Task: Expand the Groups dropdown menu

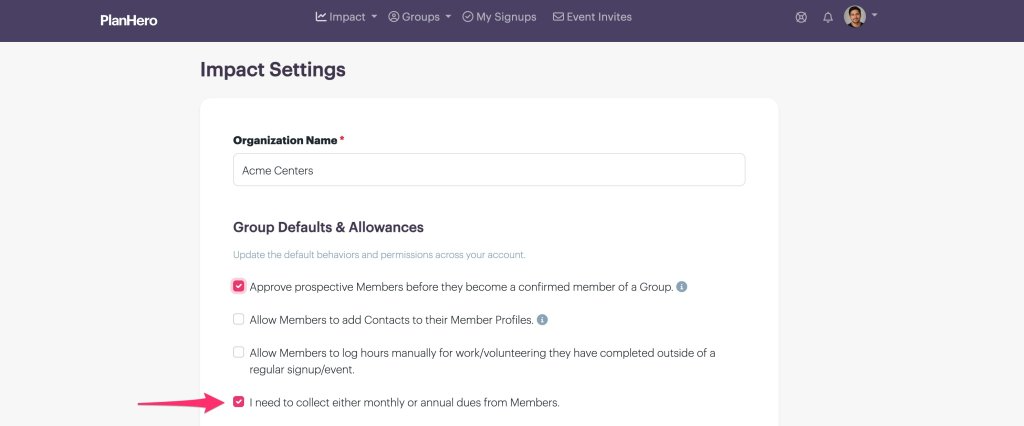Action: pos(449,17)
